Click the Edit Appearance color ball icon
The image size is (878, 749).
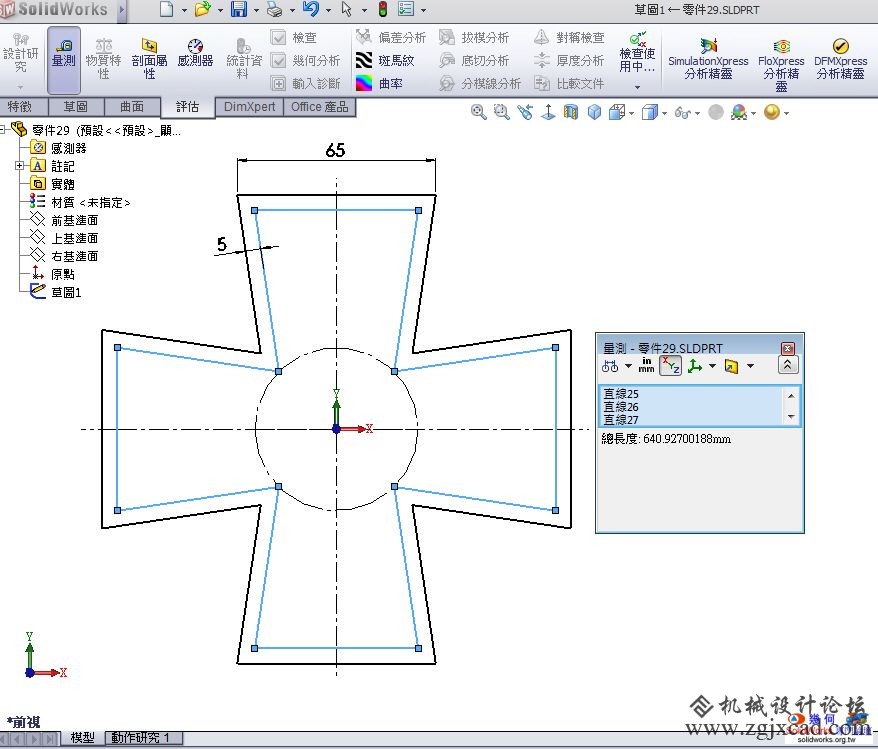pos(772,113)
